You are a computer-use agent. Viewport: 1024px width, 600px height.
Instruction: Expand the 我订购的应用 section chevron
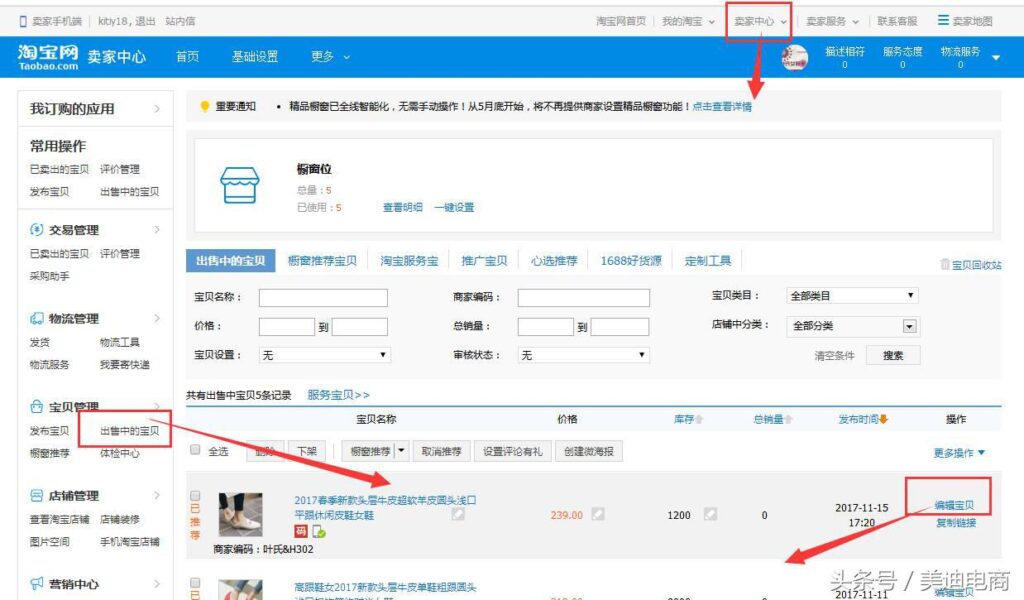(x=157, y=108)
